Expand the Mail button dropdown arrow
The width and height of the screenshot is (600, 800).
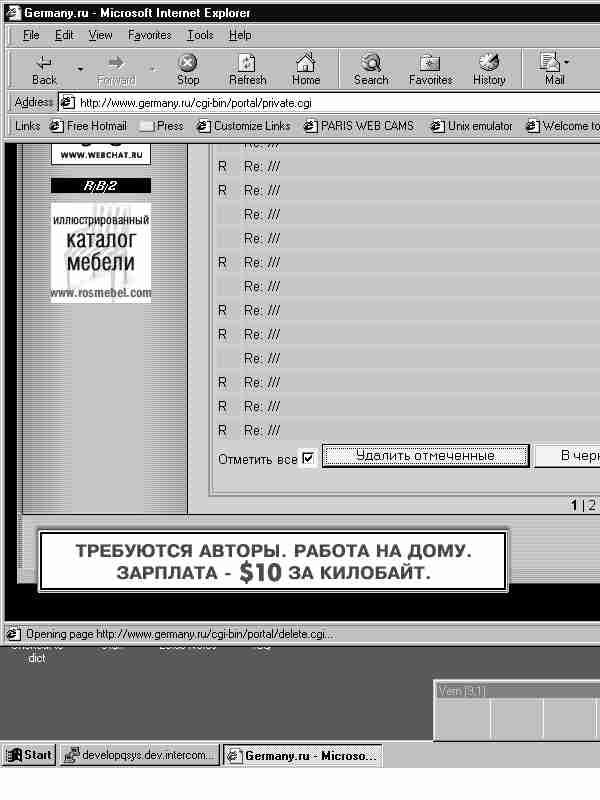[x=568, y=62]
